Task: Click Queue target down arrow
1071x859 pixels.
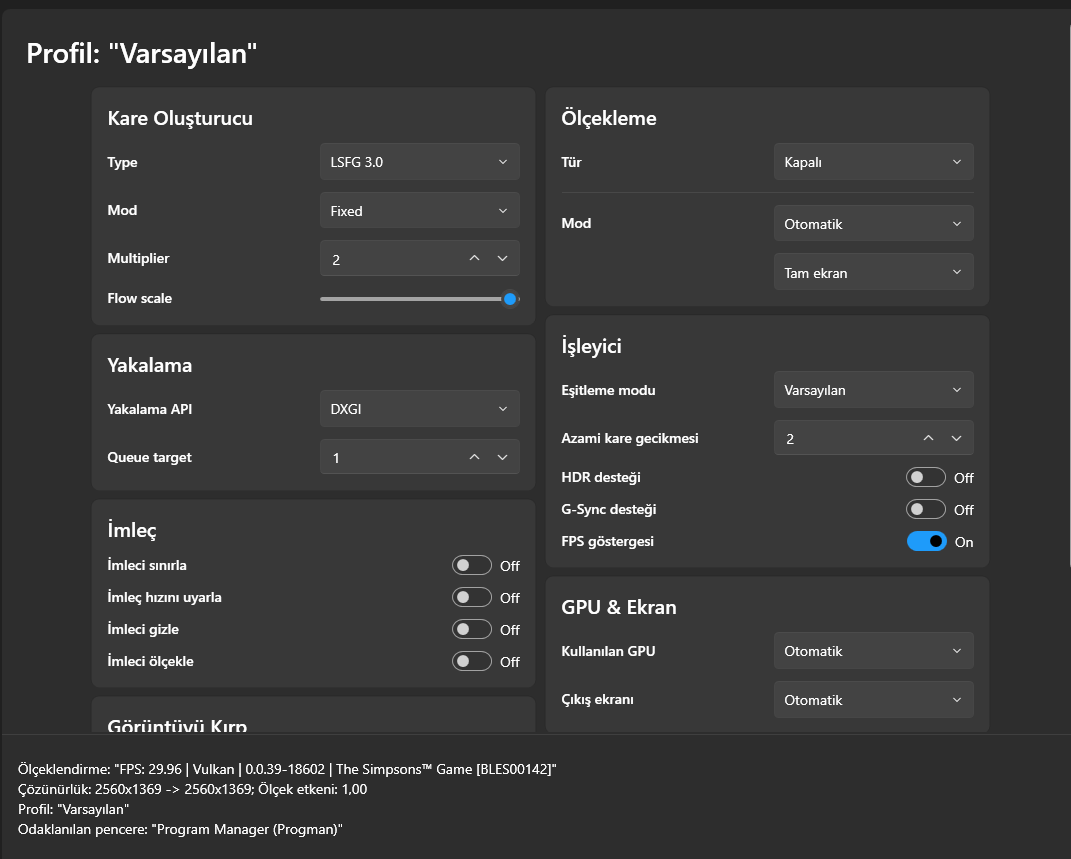Action: [x=502, y=458]
